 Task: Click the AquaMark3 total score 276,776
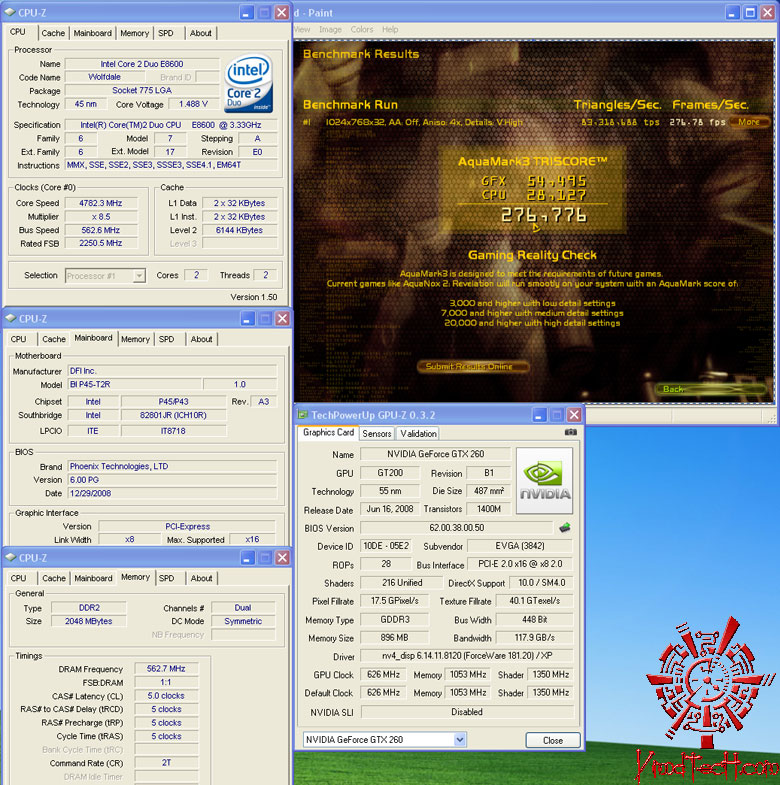click(544, 215)
